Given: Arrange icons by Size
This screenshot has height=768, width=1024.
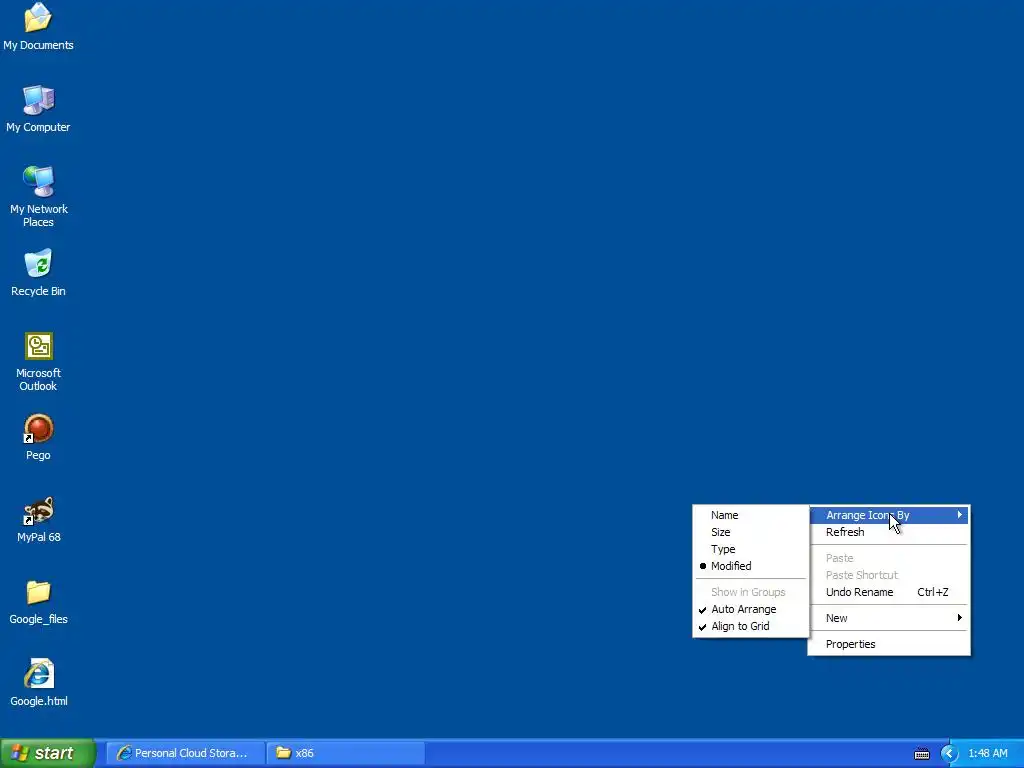Looking at the screenshot, I should 750,532.
